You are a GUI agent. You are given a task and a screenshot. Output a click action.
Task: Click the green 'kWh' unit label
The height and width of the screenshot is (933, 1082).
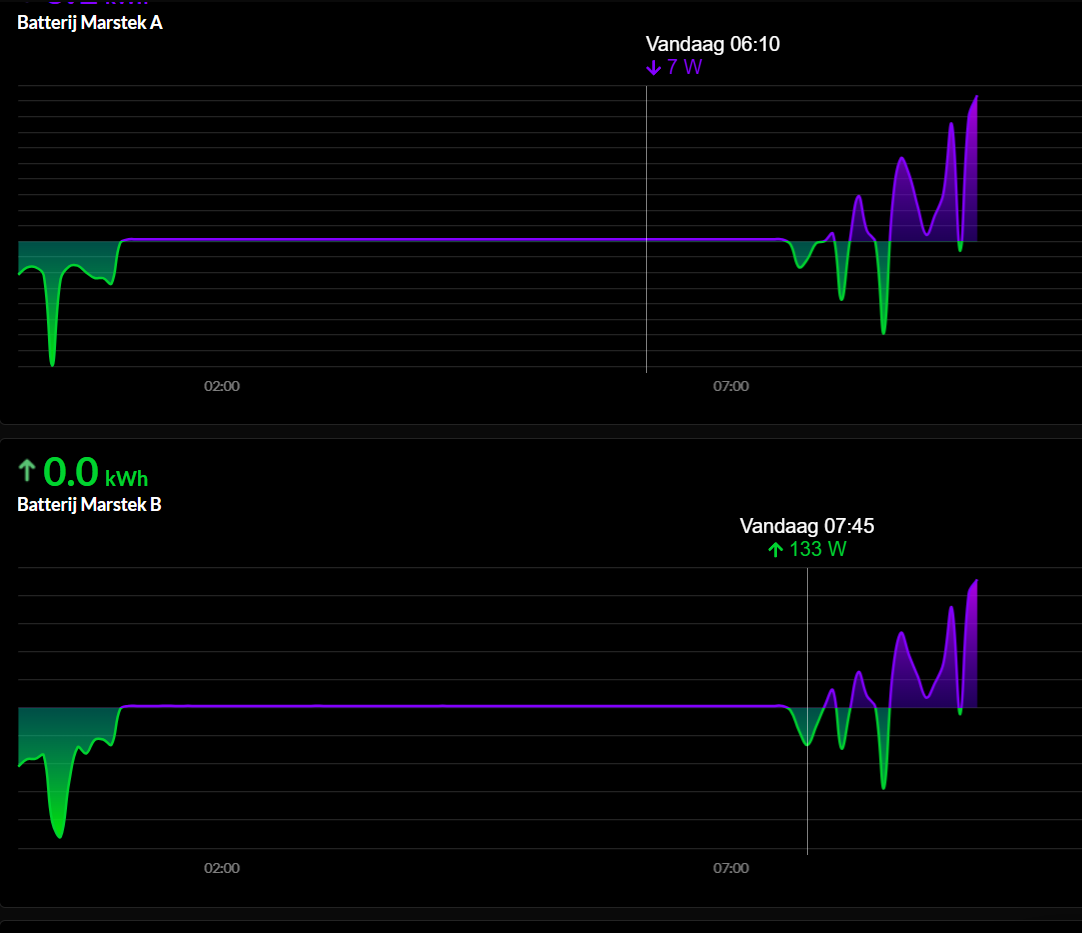[x=126, y=478]
